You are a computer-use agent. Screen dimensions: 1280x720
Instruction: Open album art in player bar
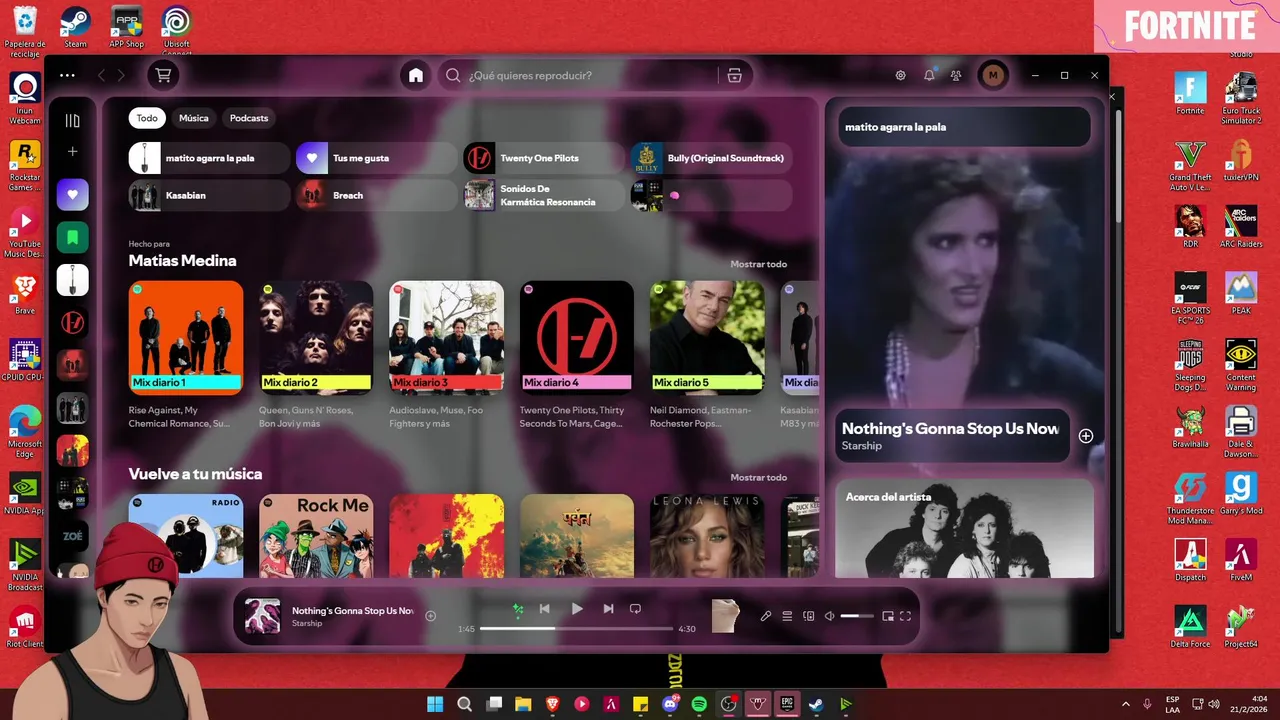(x=263, y=616)
